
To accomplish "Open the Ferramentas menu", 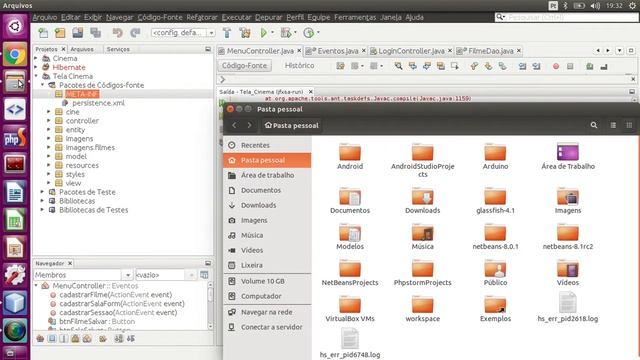I will pos(355,17).
